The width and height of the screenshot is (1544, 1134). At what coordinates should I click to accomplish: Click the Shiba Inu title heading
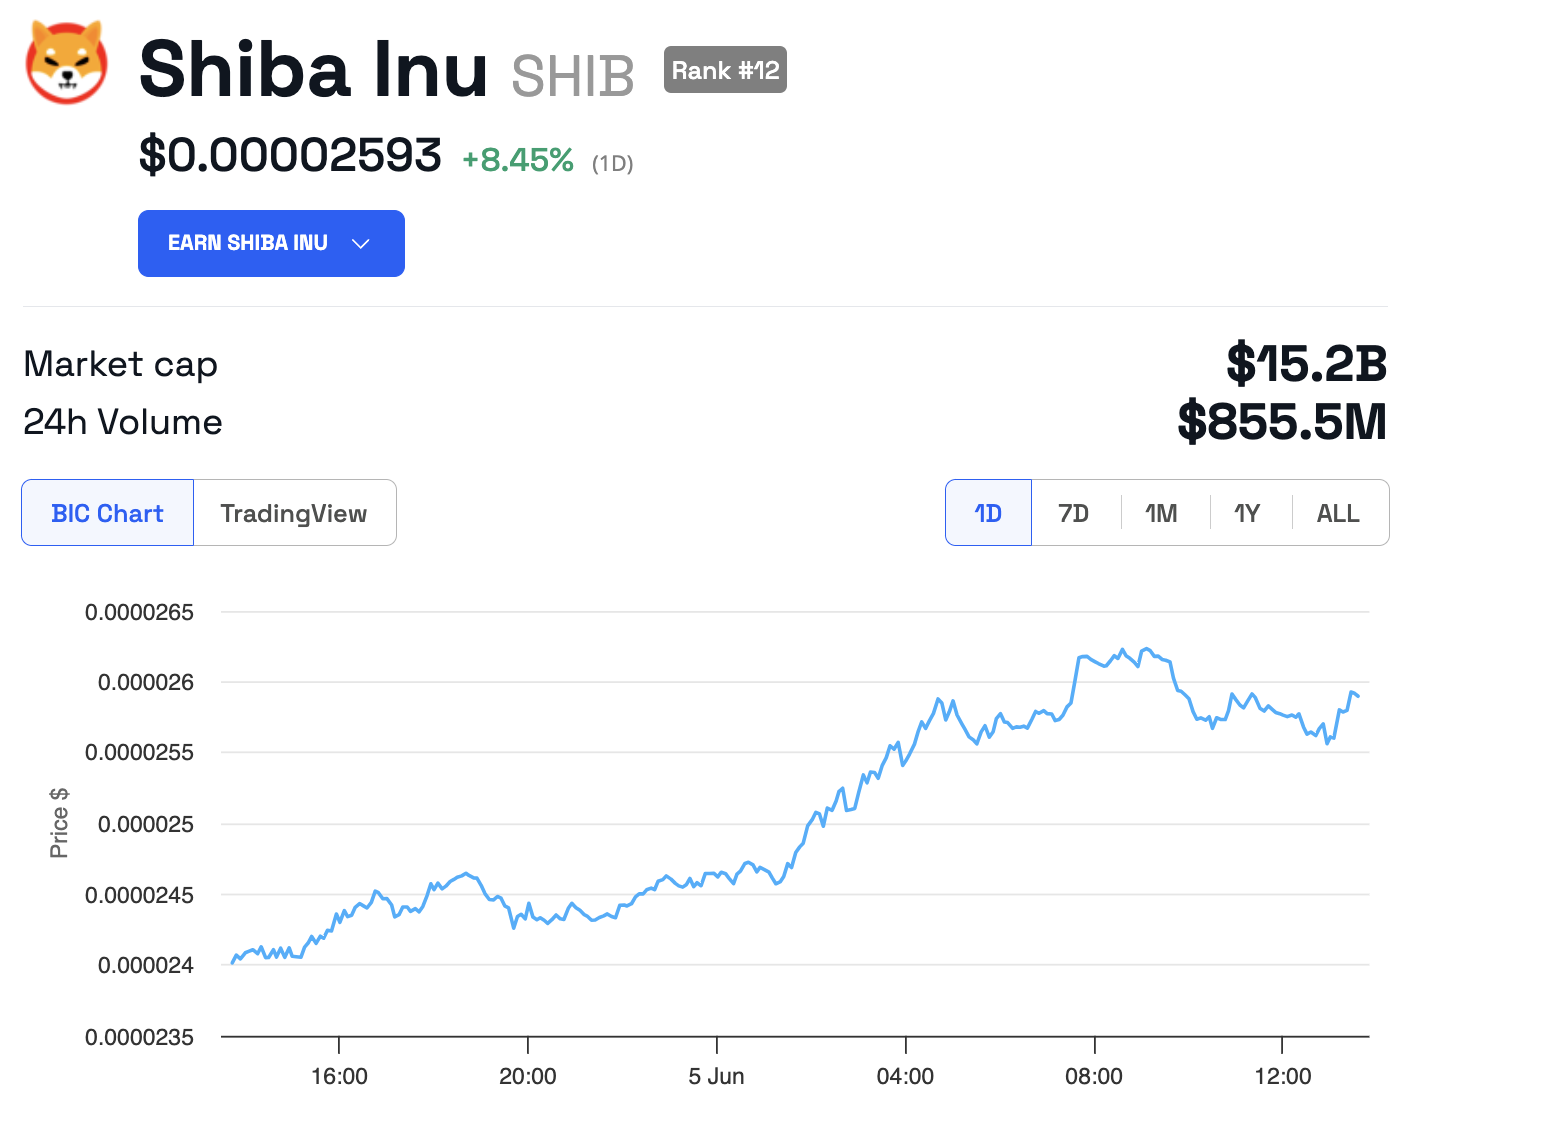click(313, 70)
